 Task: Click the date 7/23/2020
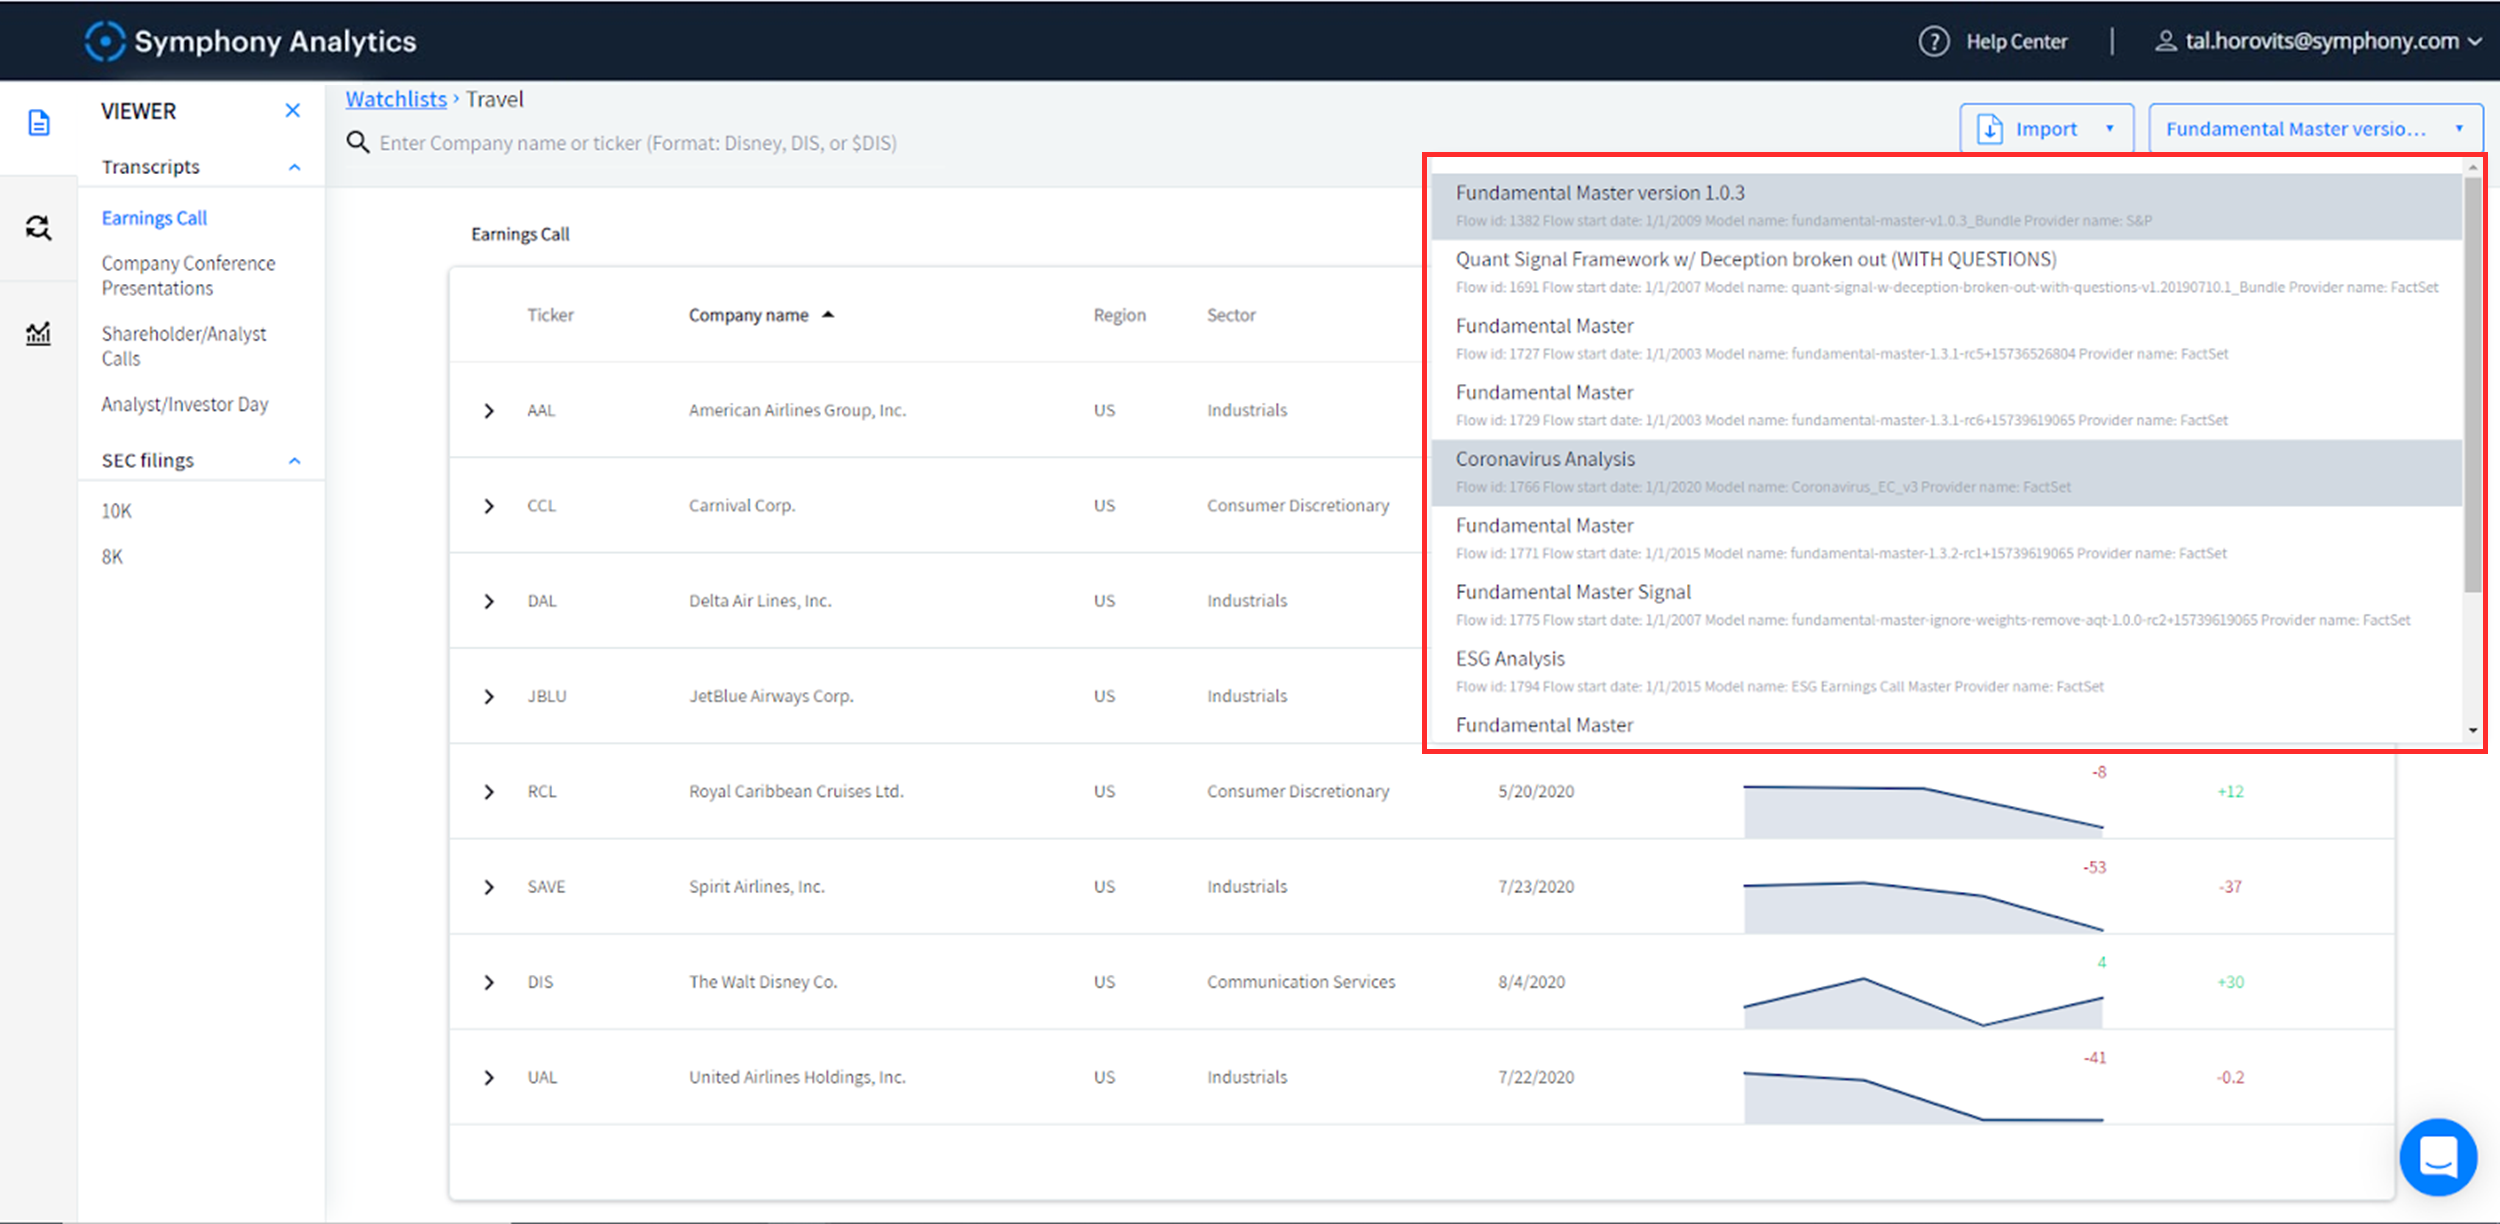click(1536, 887)
